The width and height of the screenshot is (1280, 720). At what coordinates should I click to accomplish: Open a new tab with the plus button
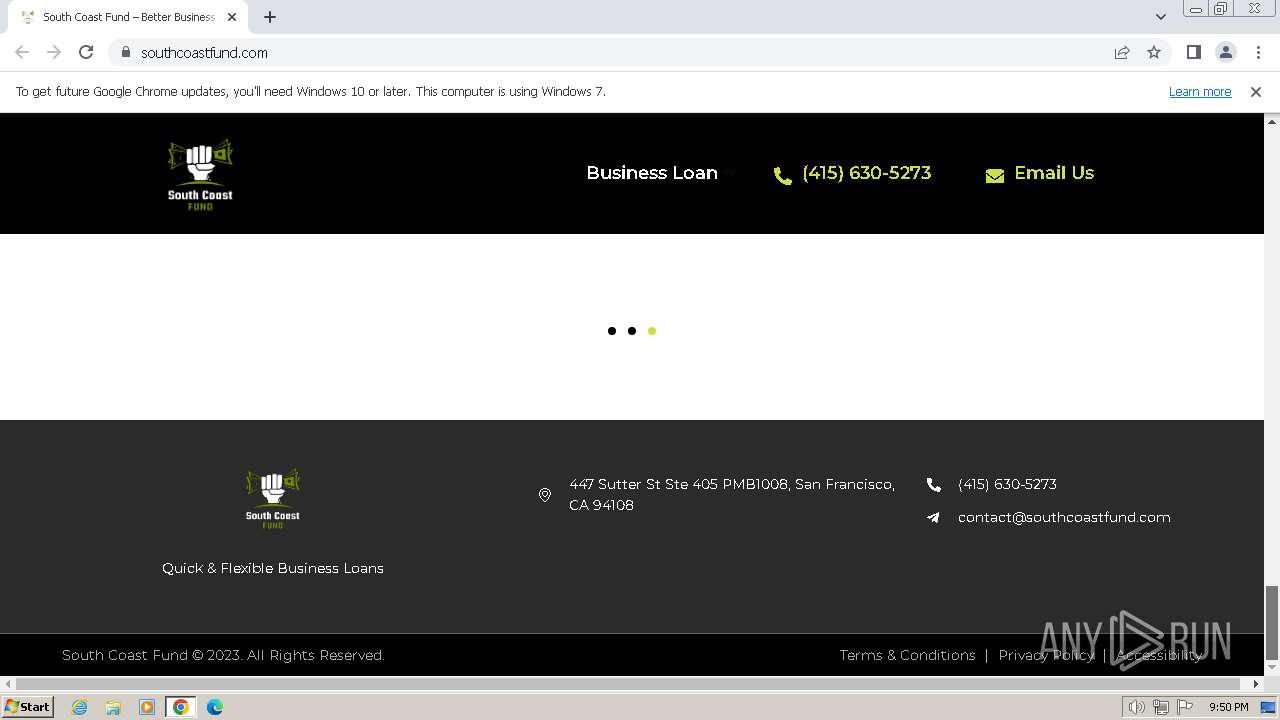click(x=270, y=17)
